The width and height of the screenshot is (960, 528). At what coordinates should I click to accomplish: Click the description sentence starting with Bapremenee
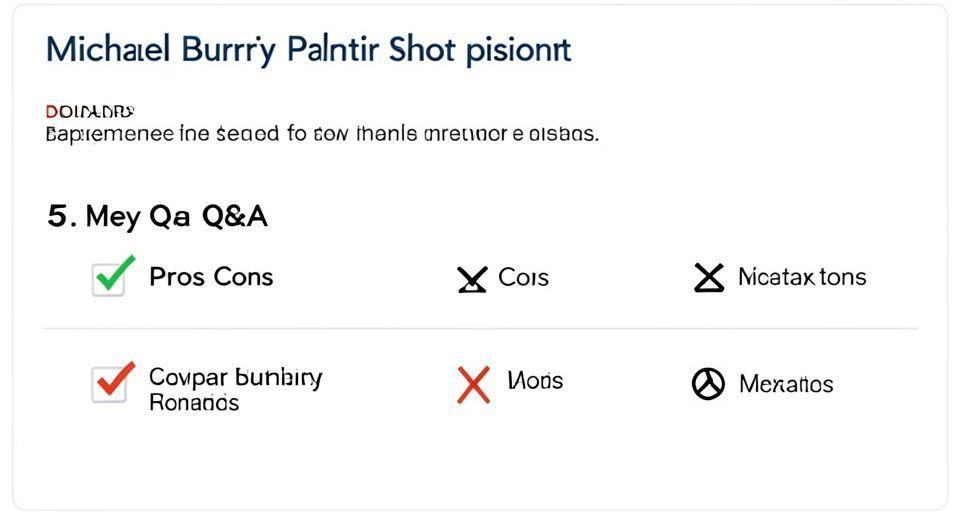(322, 134)
